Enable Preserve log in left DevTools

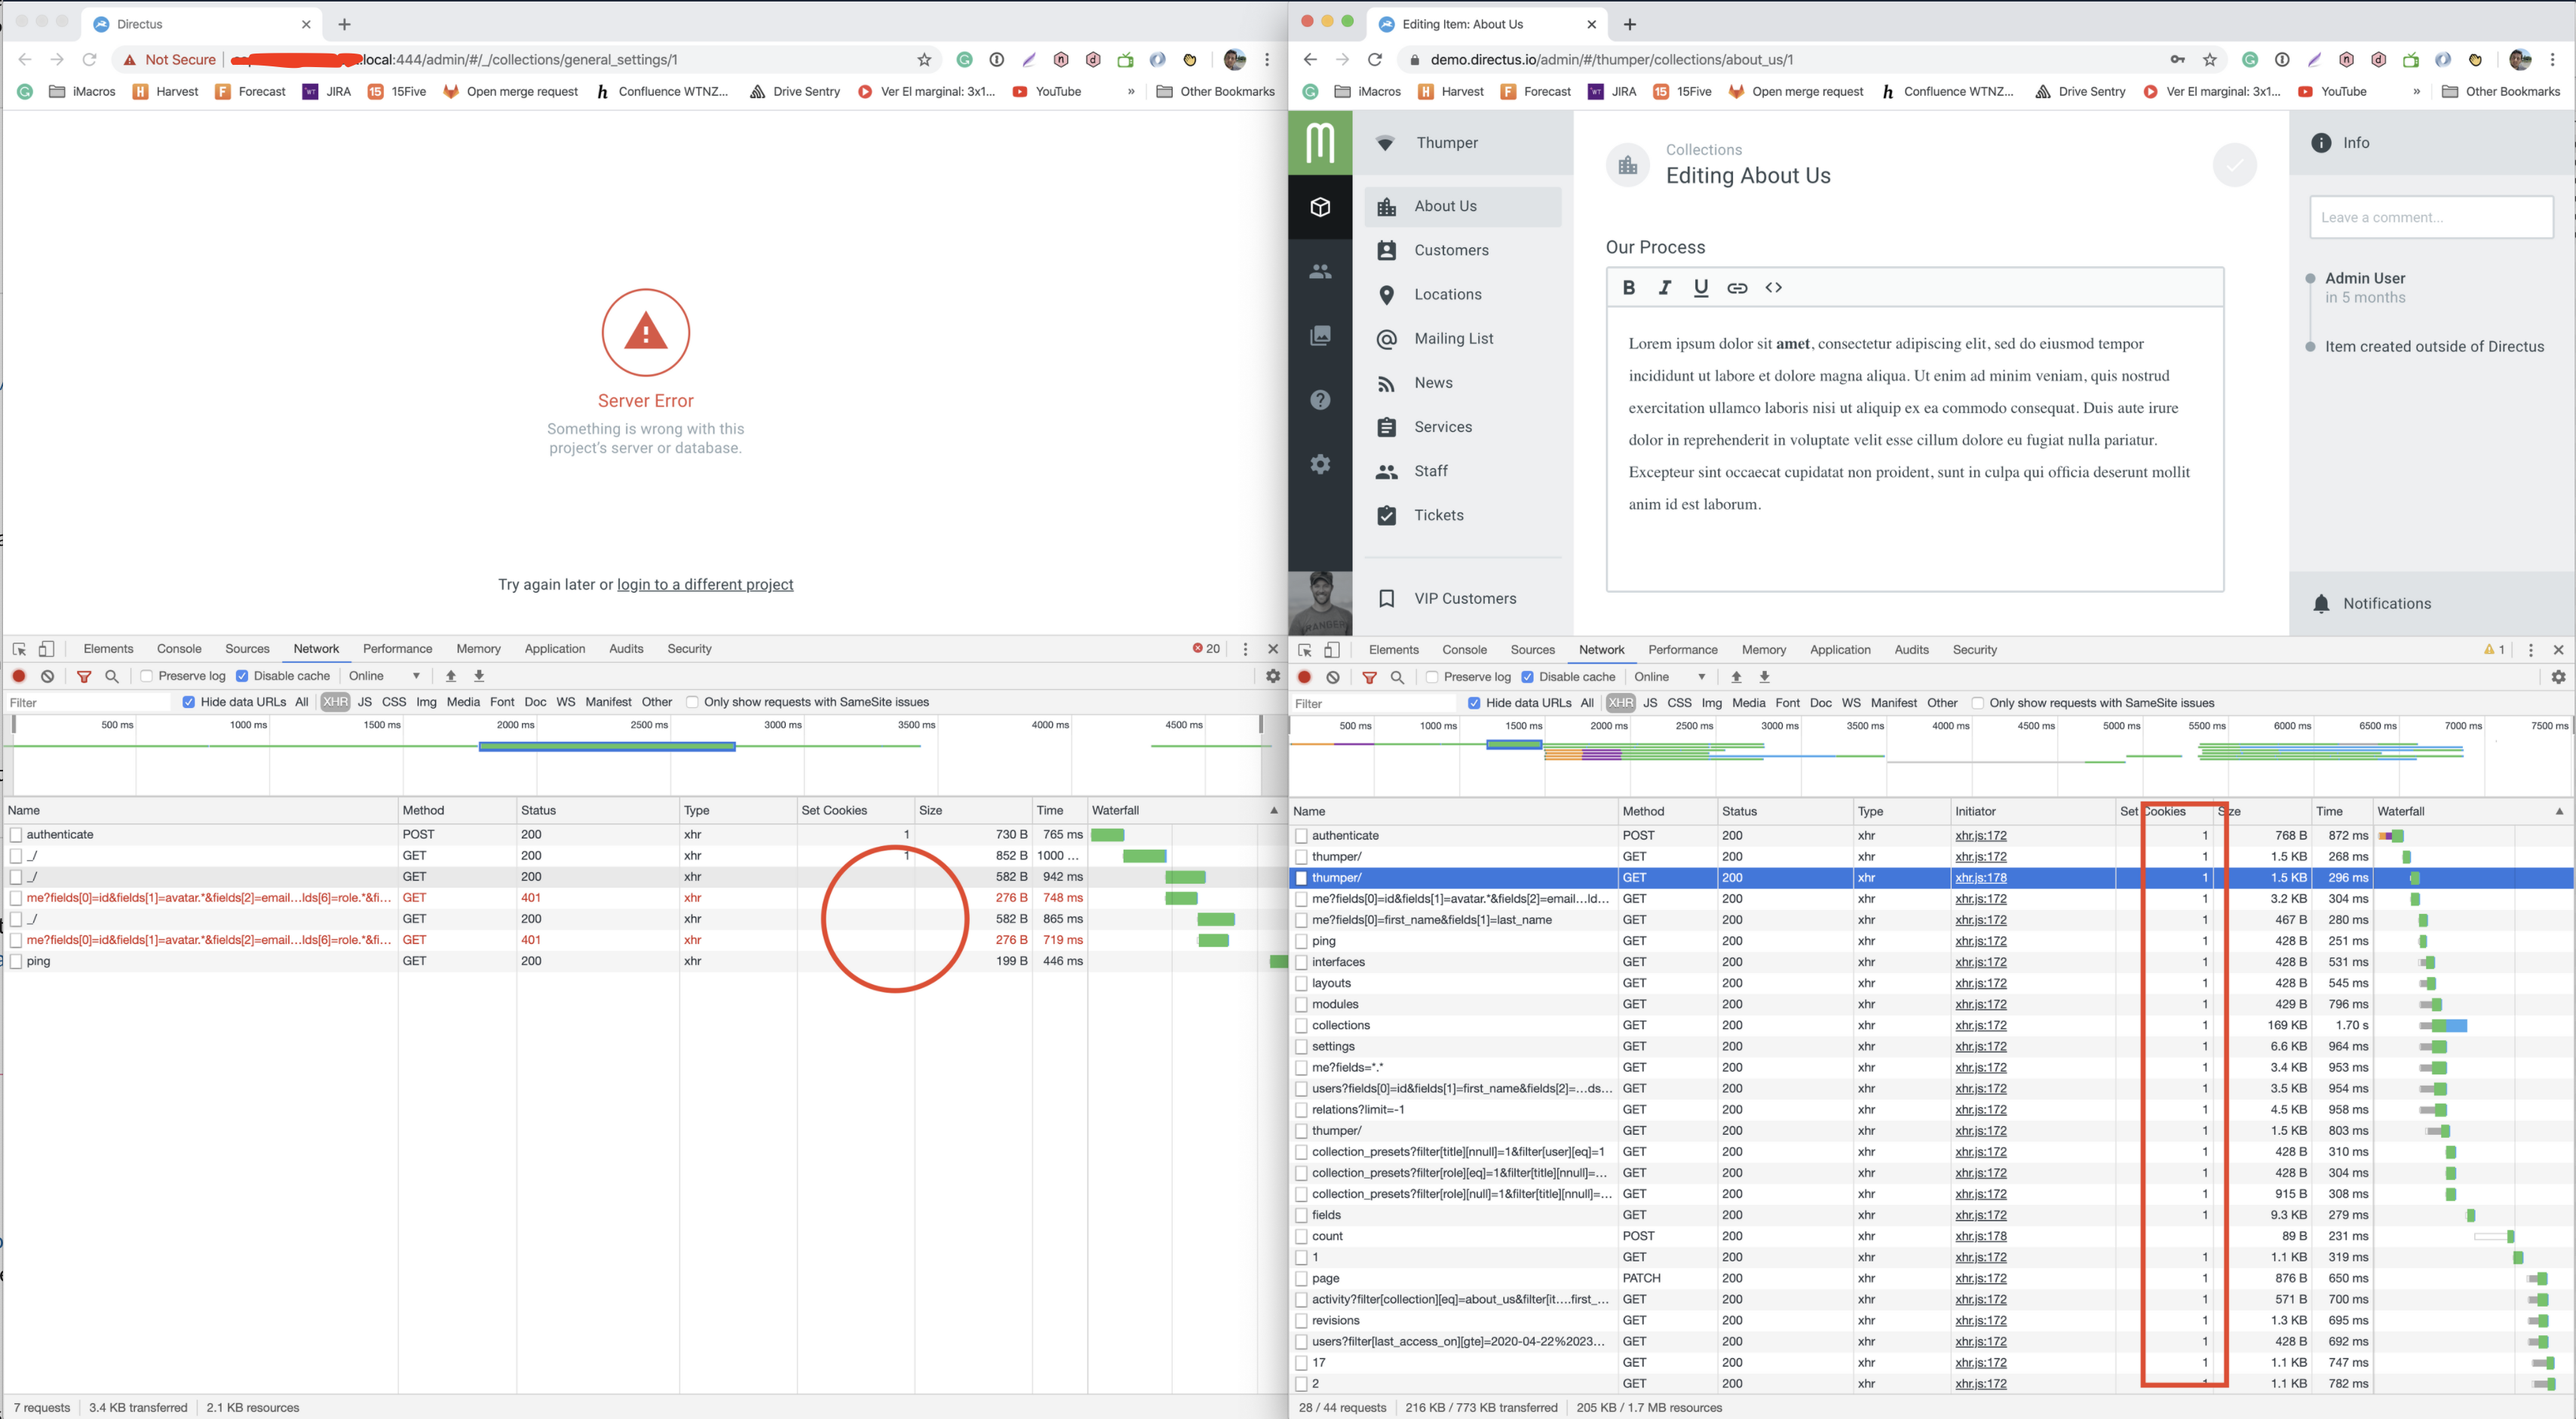[x=146, y=676]
